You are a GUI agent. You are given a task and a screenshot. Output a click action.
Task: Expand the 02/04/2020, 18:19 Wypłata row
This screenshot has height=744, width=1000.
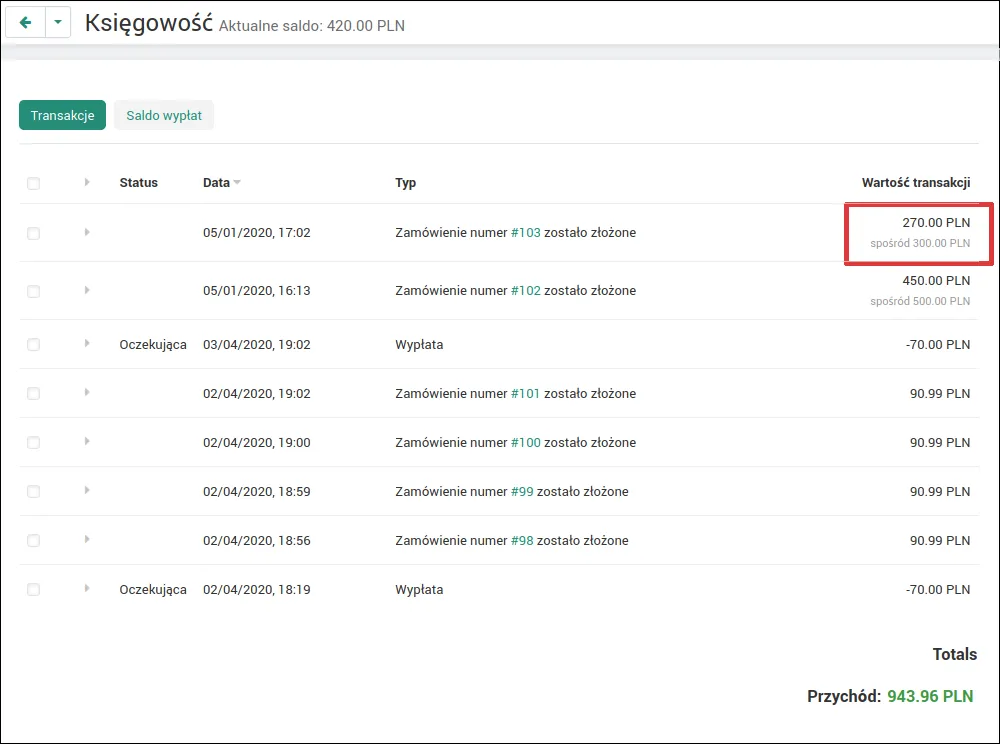[87, 588]
